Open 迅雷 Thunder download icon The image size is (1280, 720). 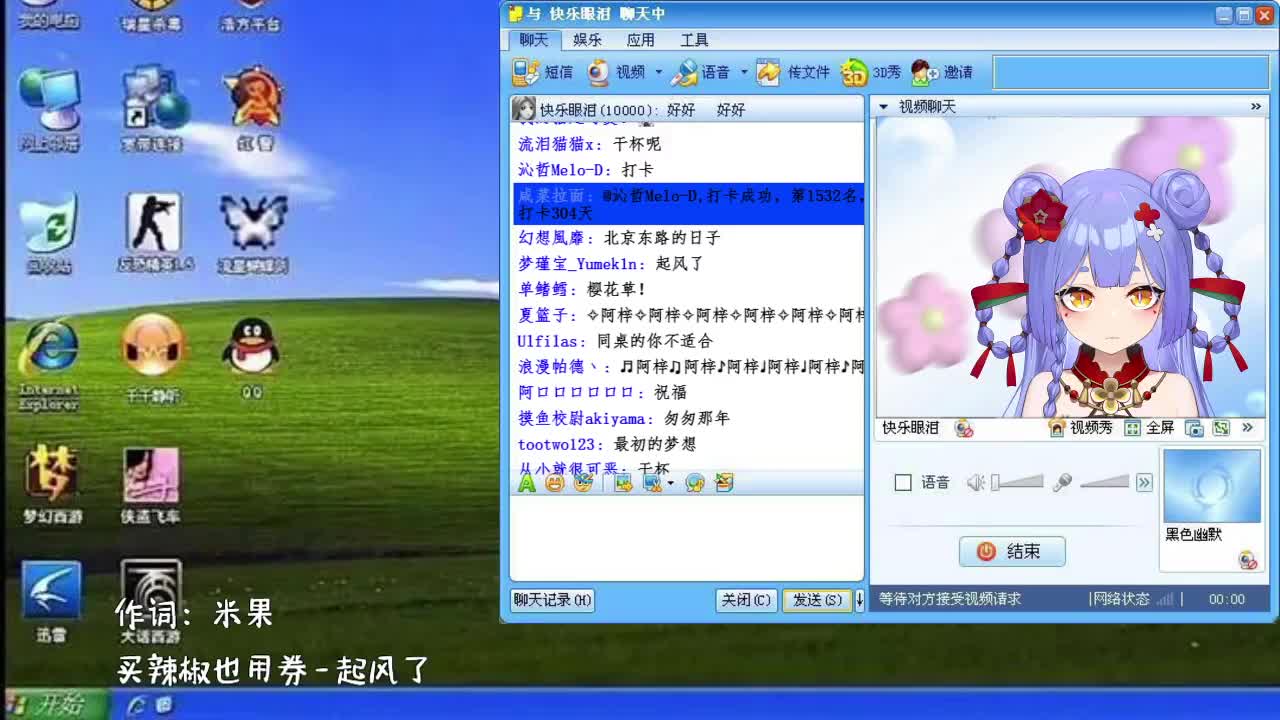click(51, 602)
